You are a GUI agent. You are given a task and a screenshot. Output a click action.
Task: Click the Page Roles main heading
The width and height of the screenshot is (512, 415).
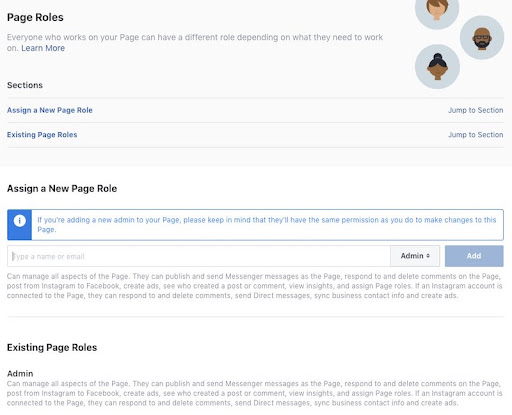[35, 17]
